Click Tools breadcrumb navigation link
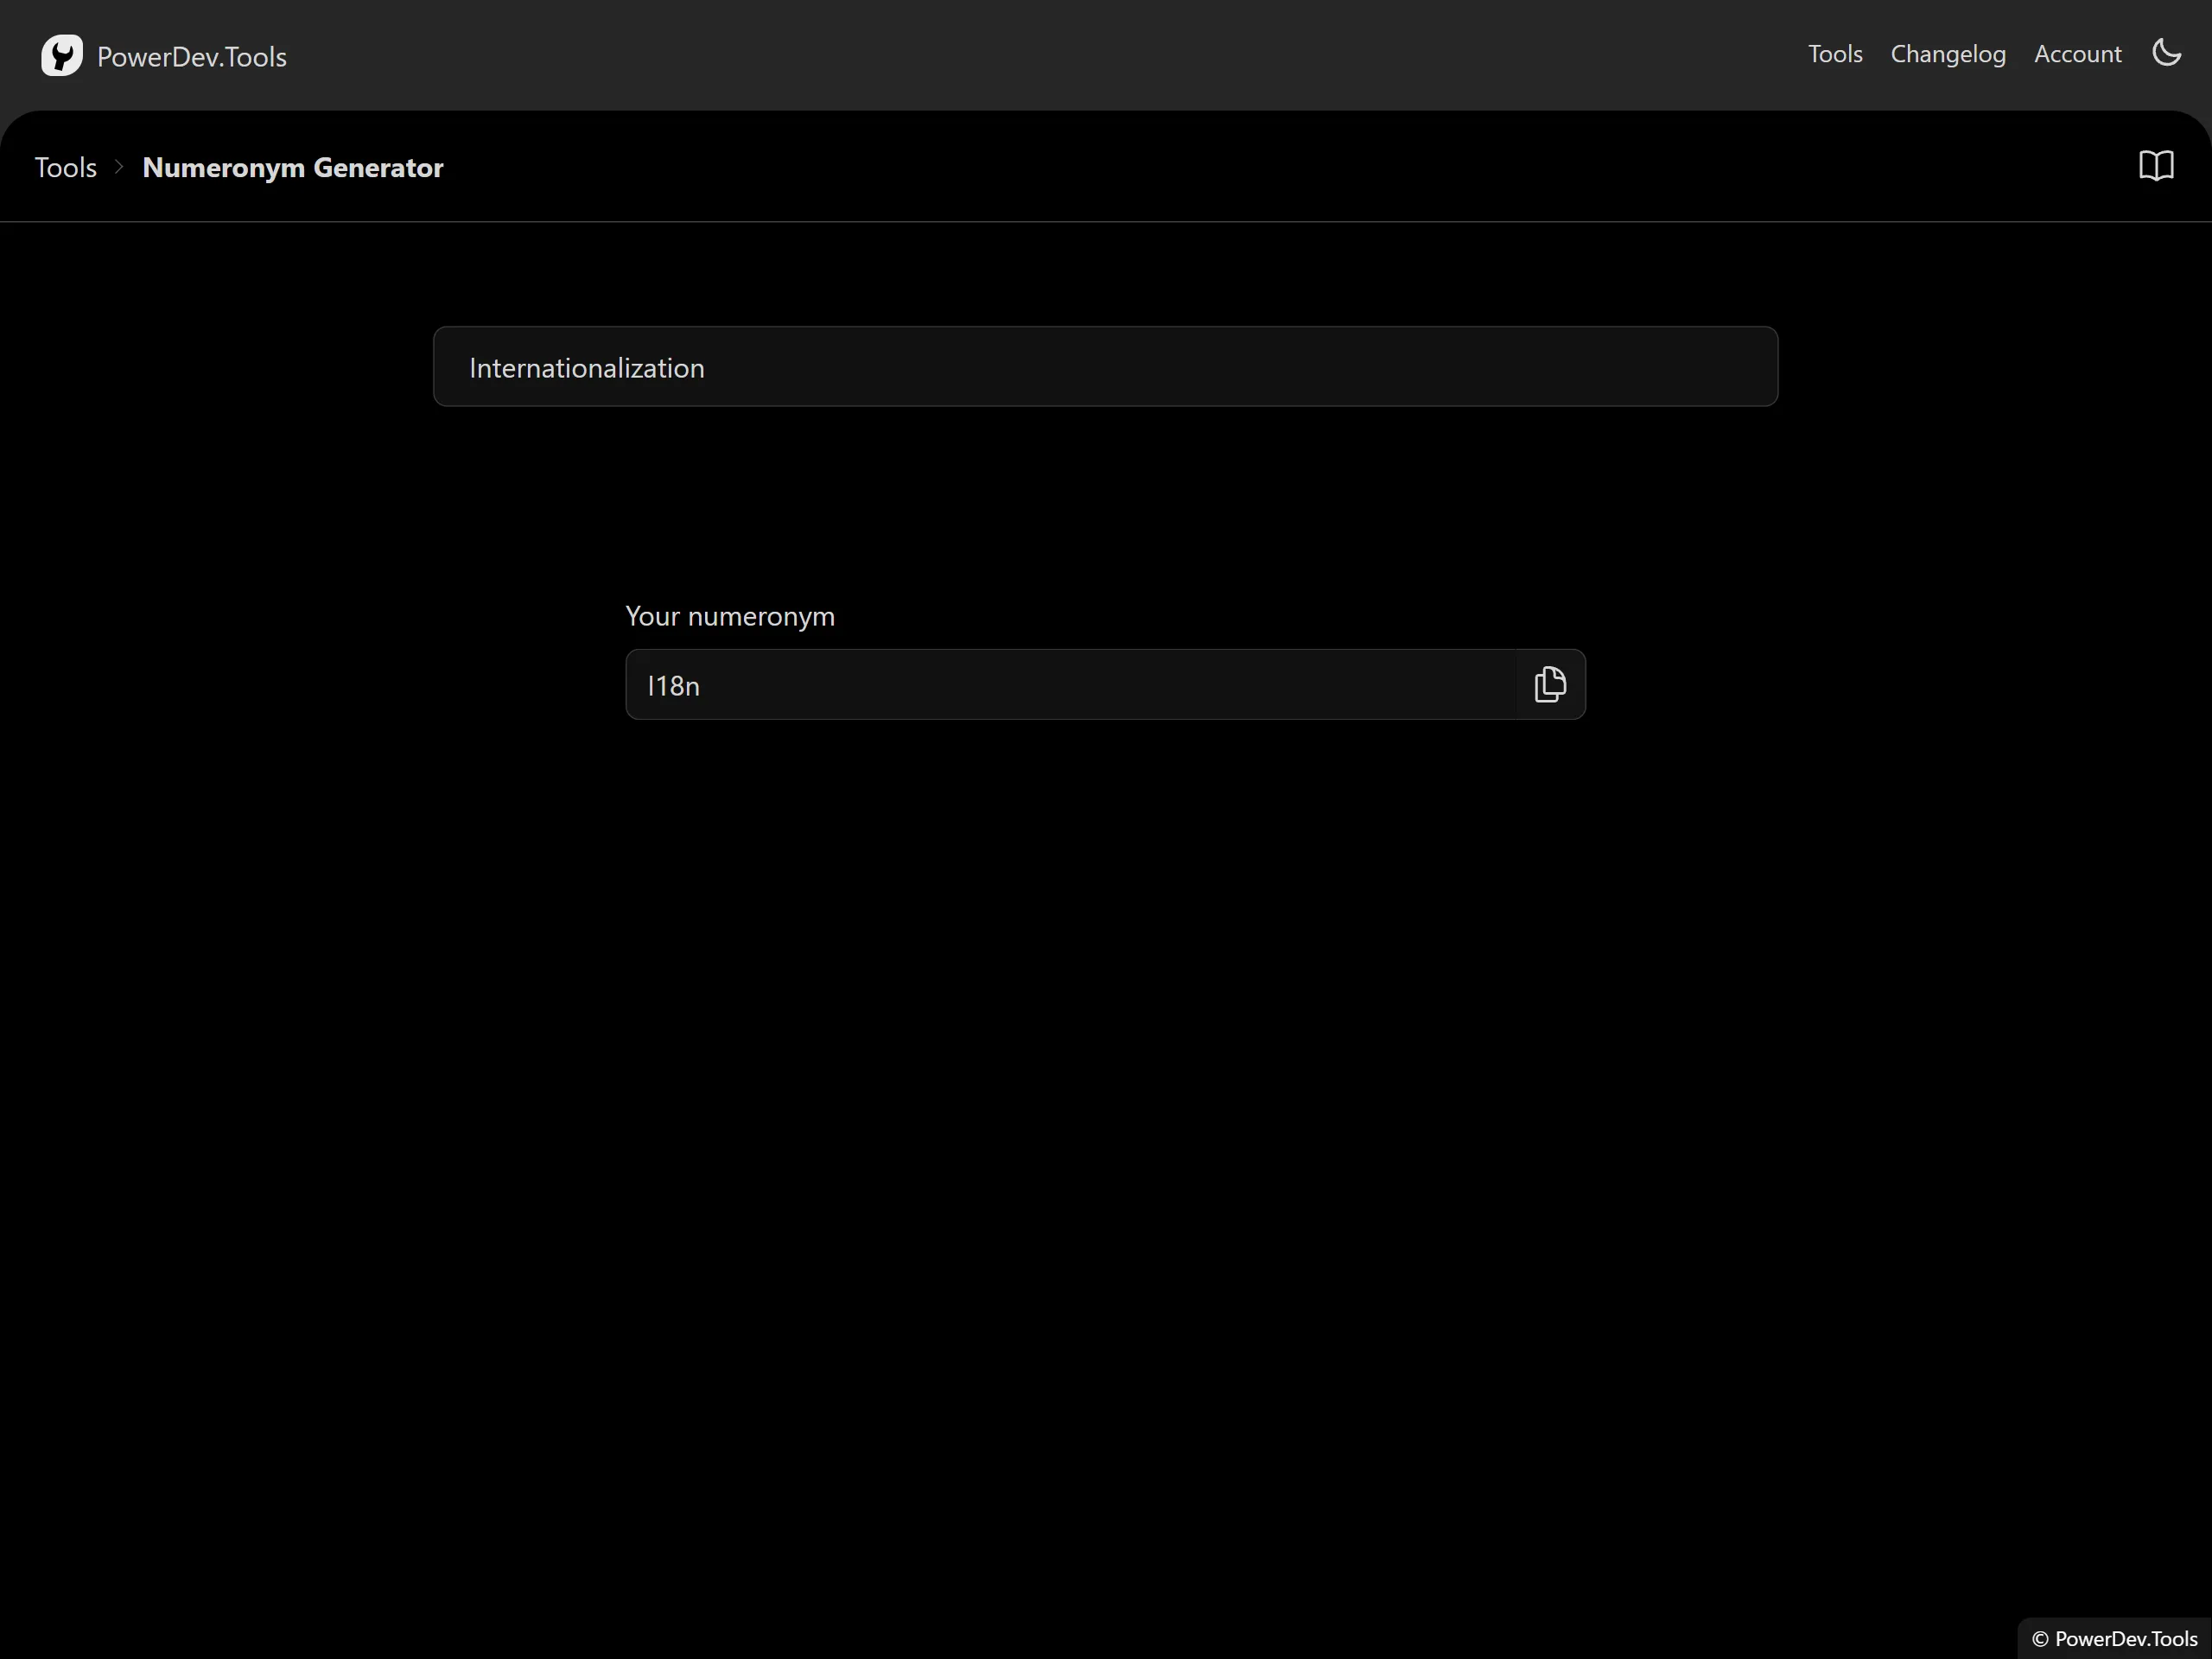 (x=65, y=166)
